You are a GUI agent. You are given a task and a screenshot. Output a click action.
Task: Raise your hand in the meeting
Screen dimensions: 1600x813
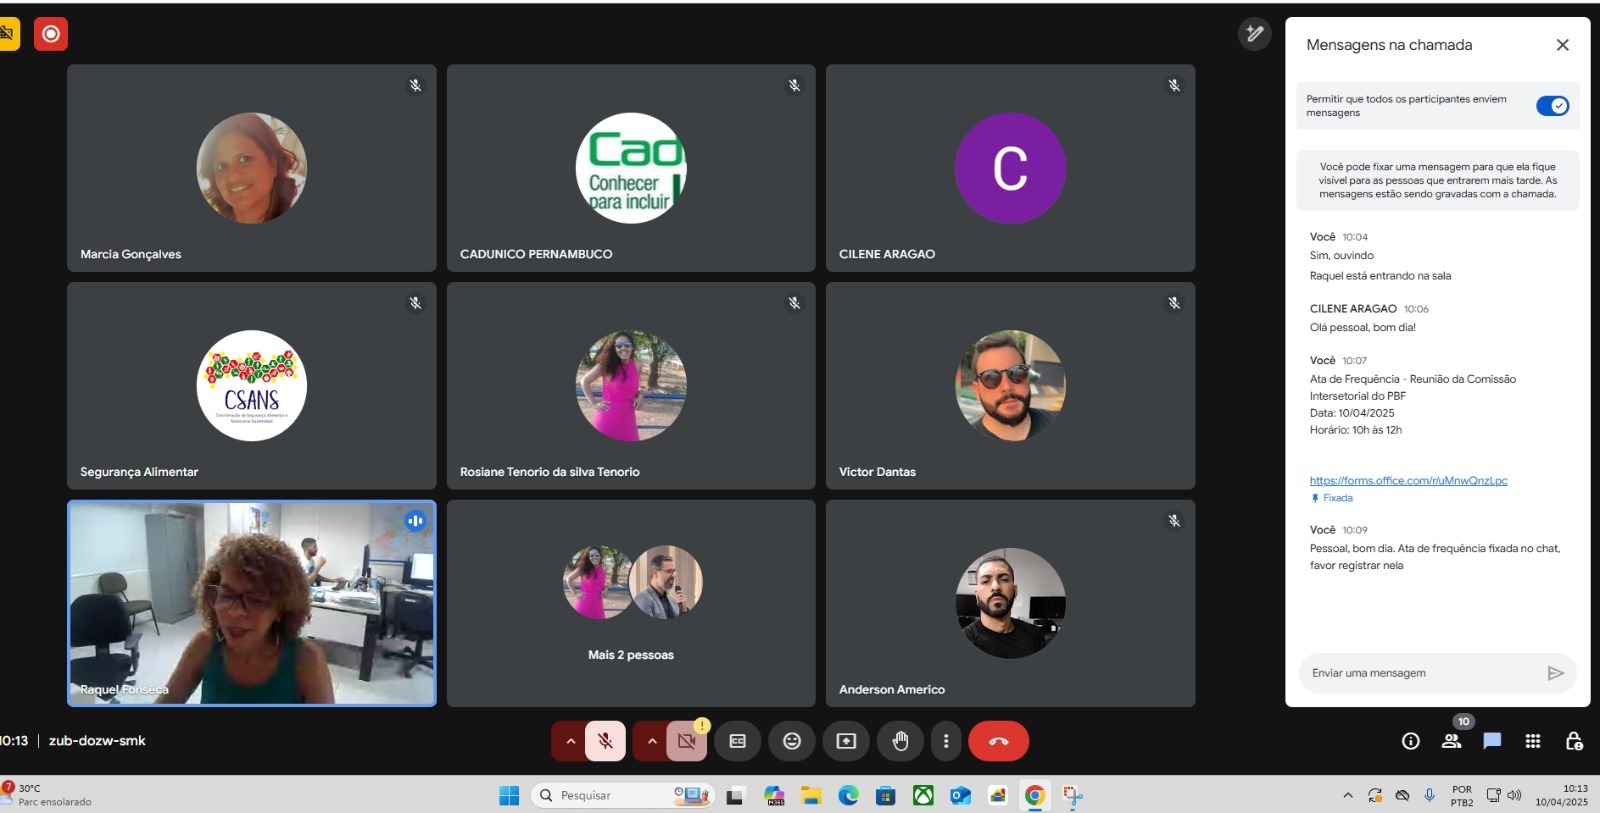point(900,741)
